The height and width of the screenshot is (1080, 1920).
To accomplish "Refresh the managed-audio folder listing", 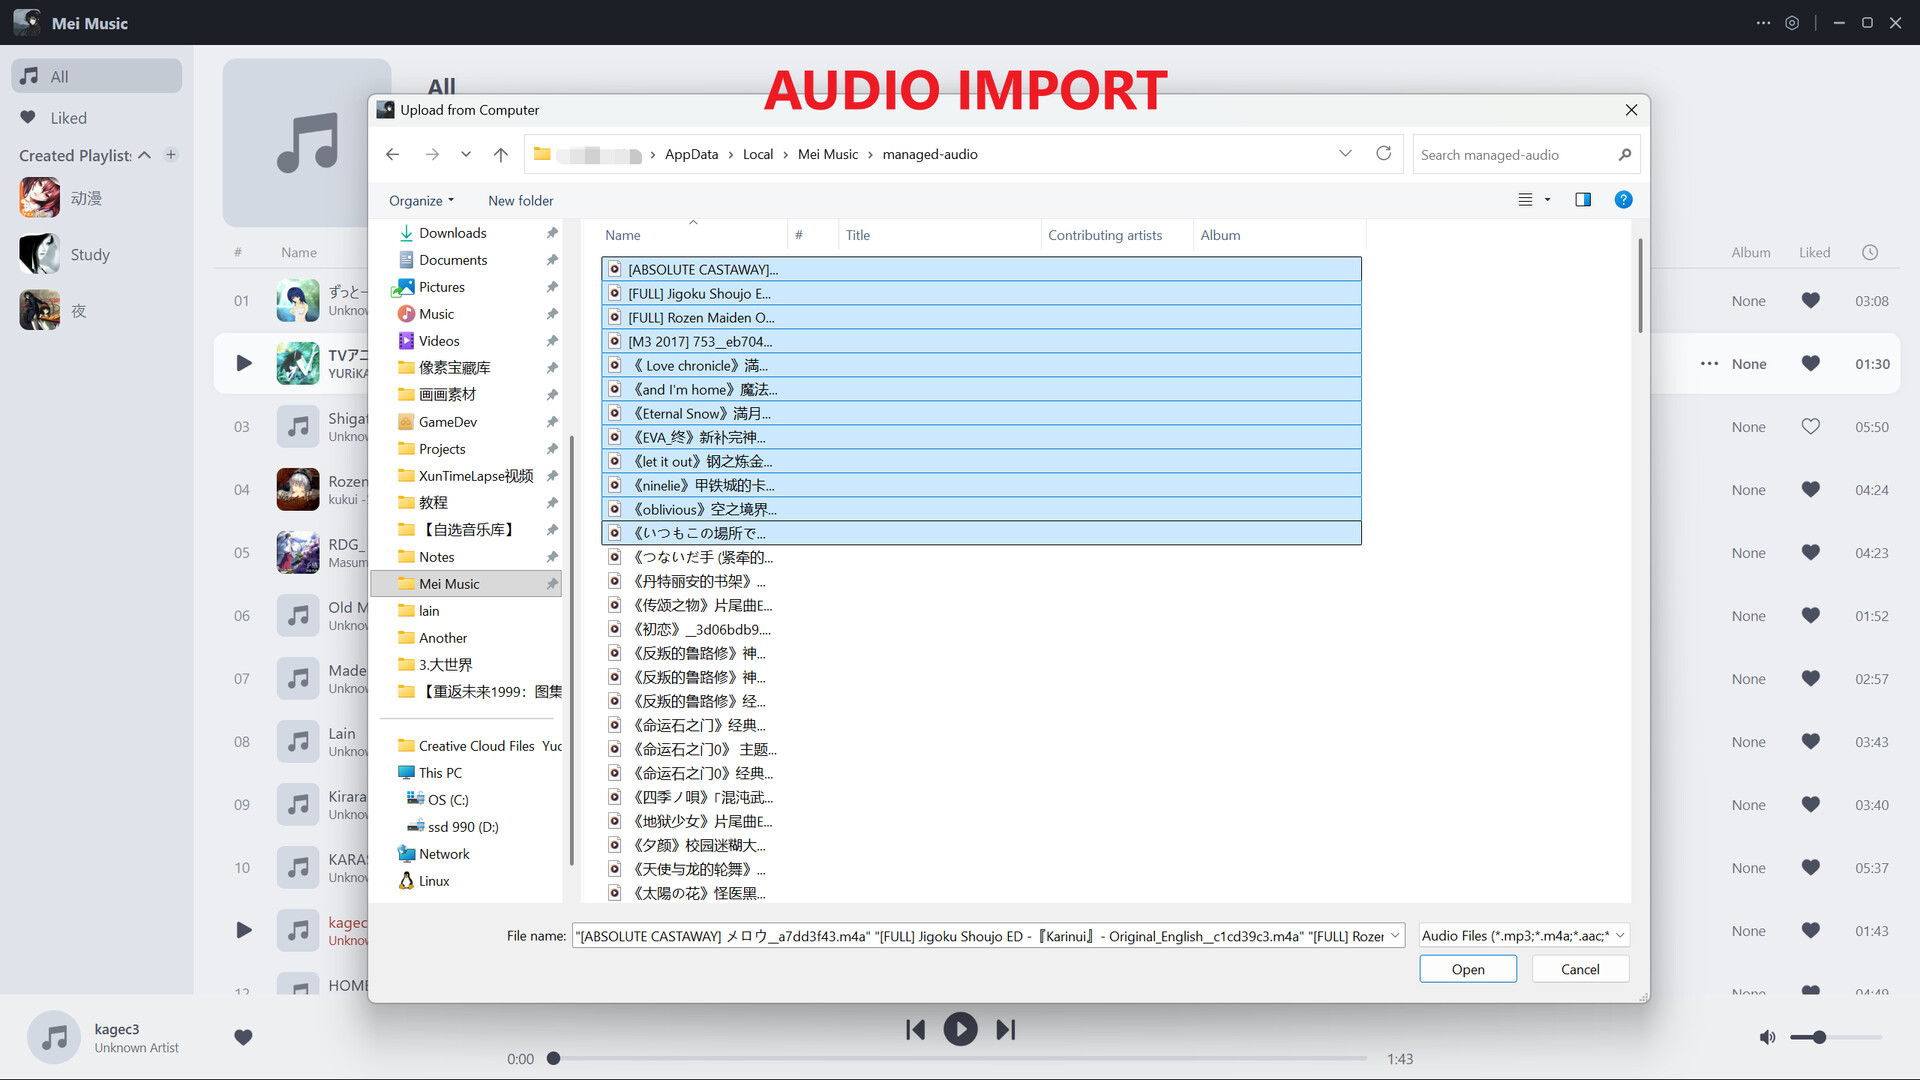I will click(x=1384, y=154).
